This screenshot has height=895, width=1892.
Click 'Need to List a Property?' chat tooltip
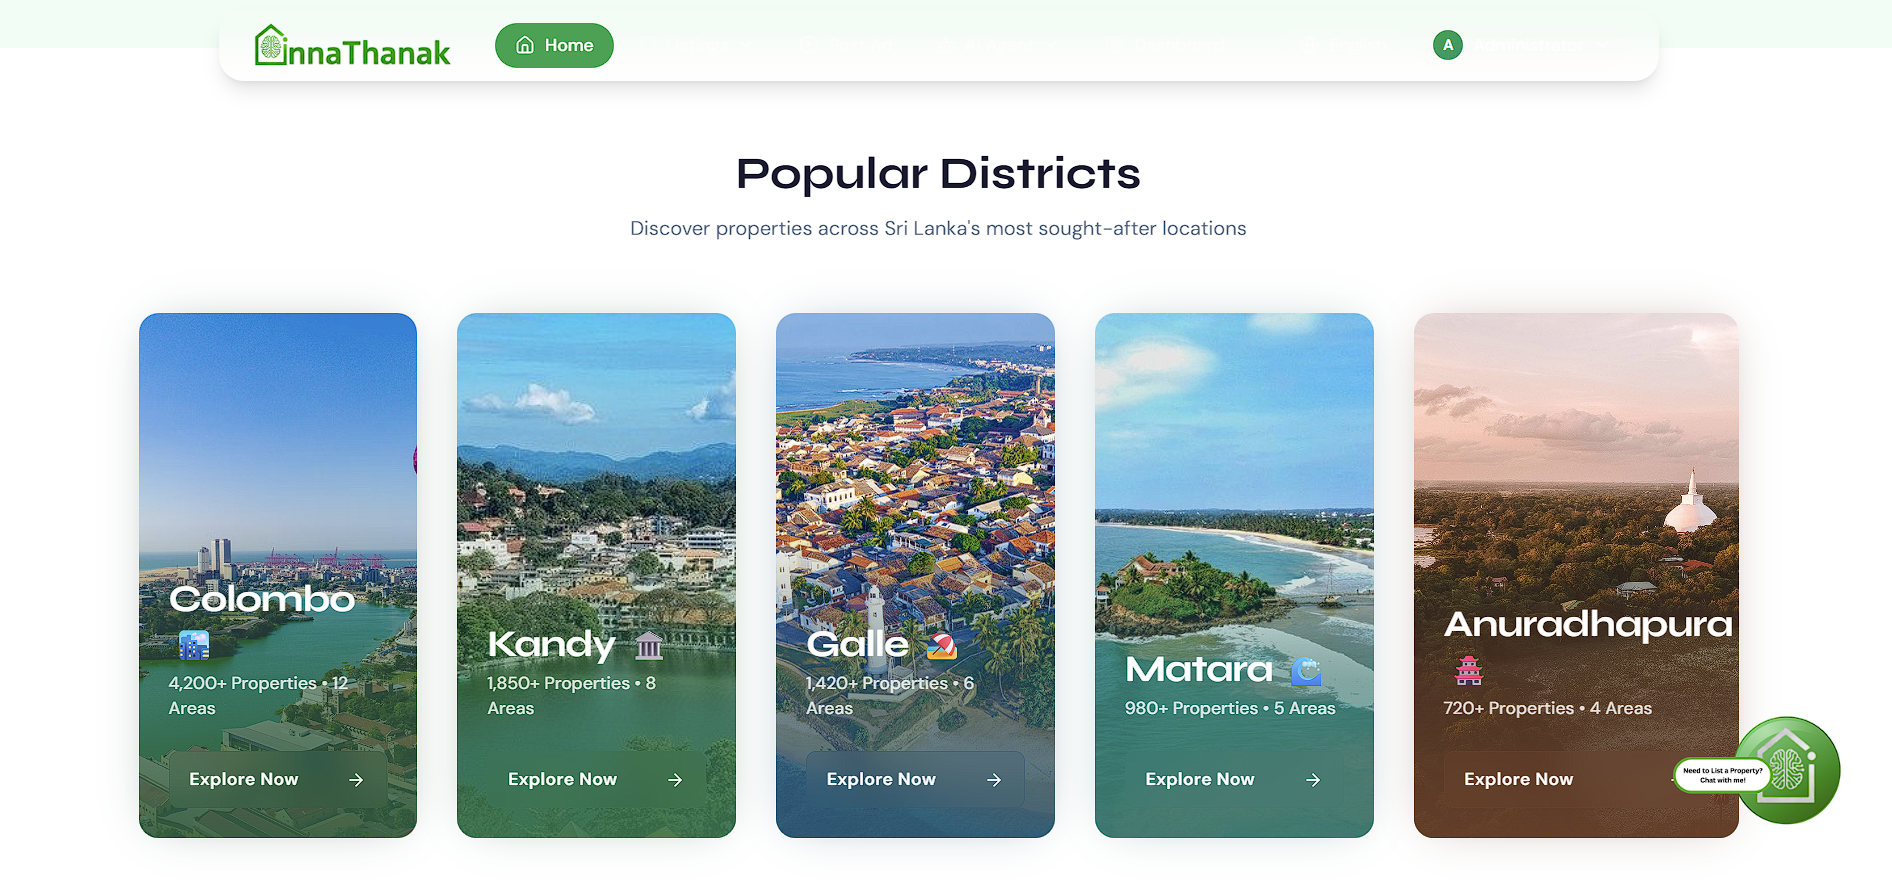1722,775
